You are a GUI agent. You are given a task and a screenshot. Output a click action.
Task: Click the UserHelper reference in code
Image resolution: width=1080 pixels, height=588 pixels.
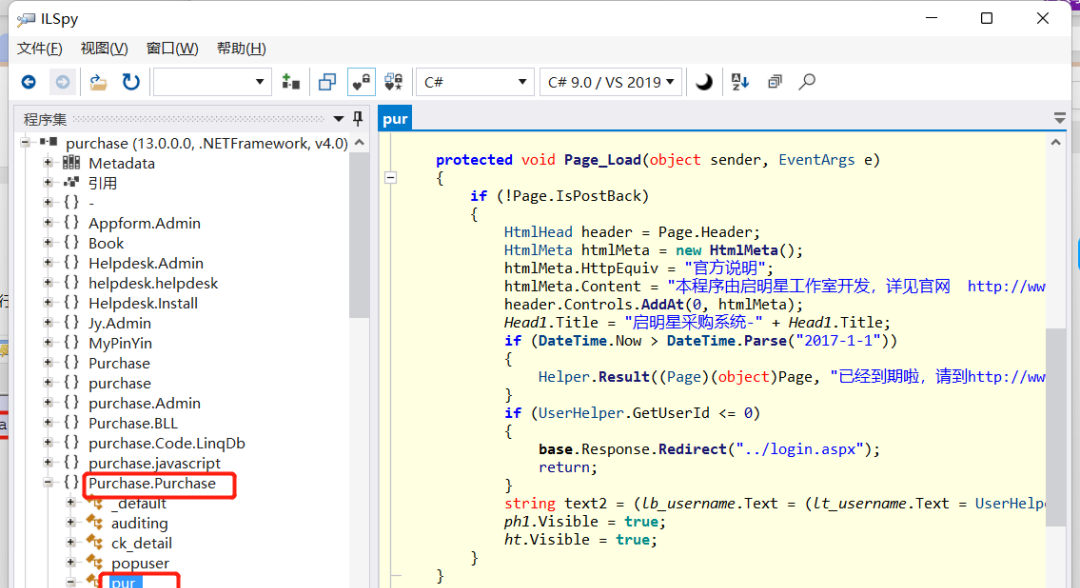(581, 413)
